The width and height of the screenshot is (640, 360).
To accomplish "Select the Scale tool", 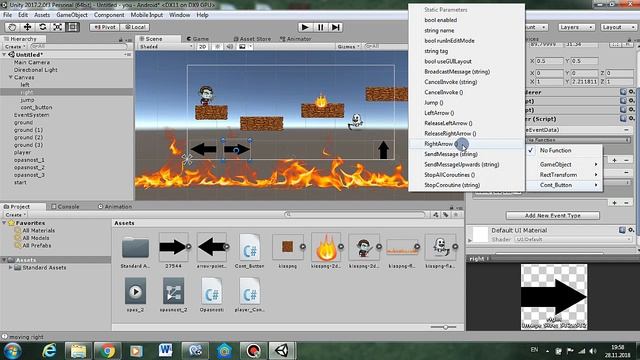I will point(58,27).
